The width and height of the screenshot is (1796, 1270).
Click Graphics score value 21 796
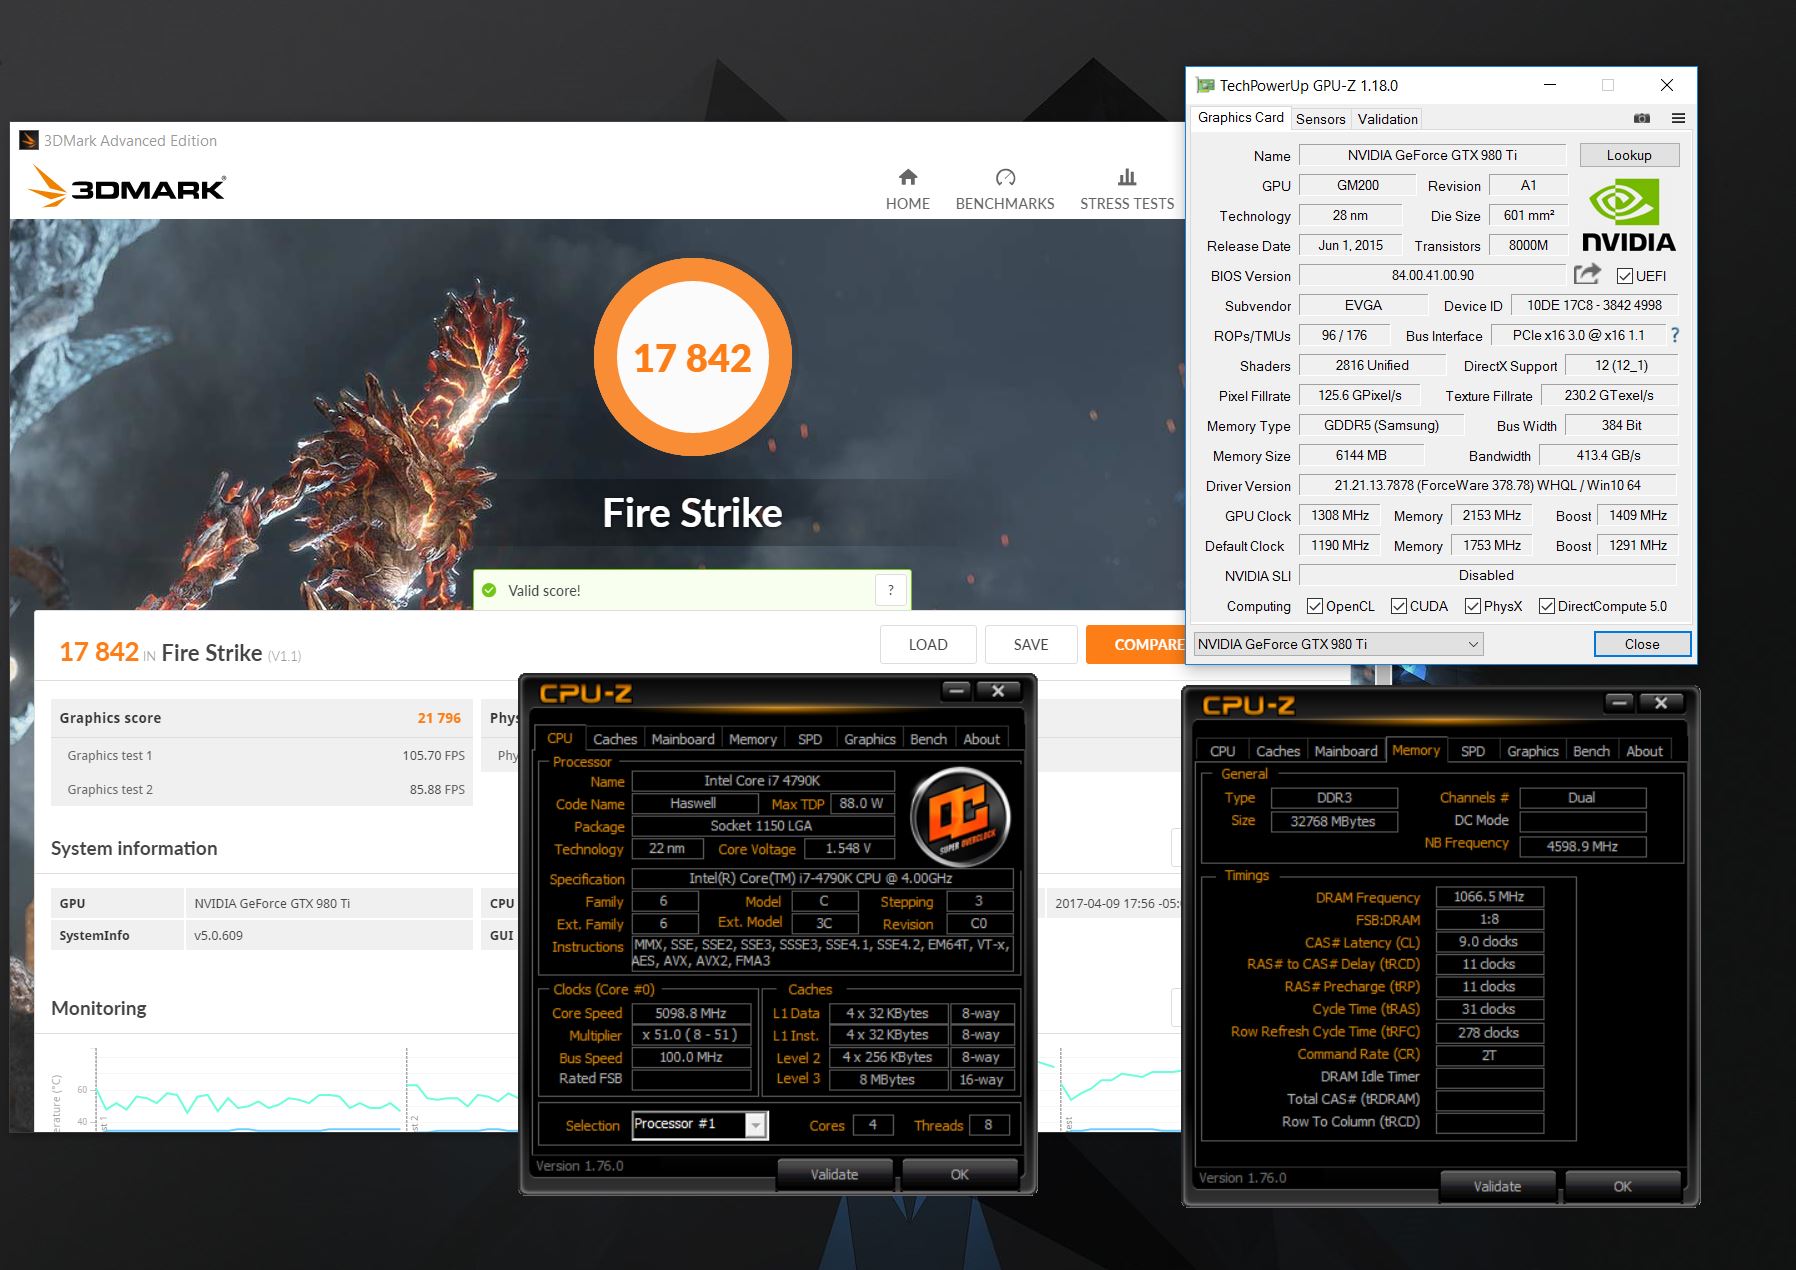pyautogui.click(x=439, y=718)
